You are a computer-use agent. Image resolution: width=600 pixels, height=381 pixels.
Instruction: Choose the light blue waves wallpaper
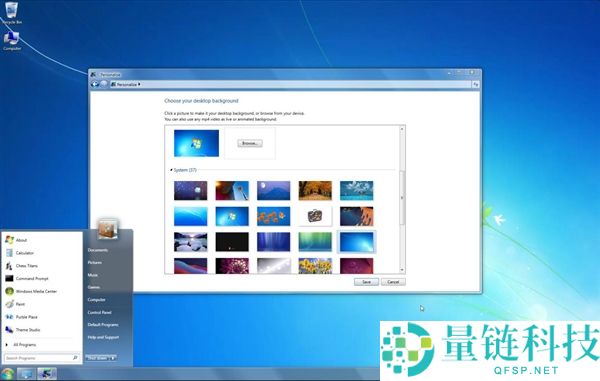point(191,216)
